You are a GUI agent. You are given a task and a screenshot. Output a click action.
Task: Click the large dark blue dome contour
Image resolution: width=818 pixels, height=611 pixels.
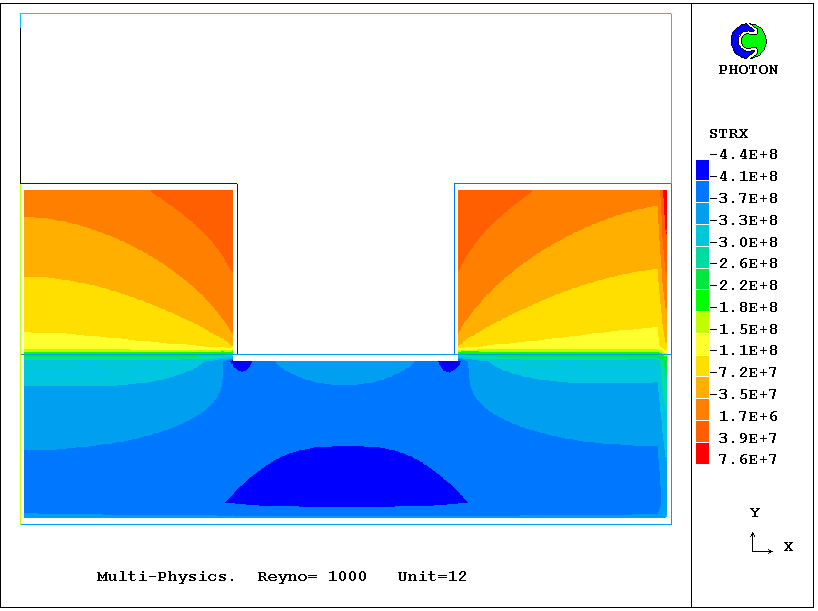345,477
